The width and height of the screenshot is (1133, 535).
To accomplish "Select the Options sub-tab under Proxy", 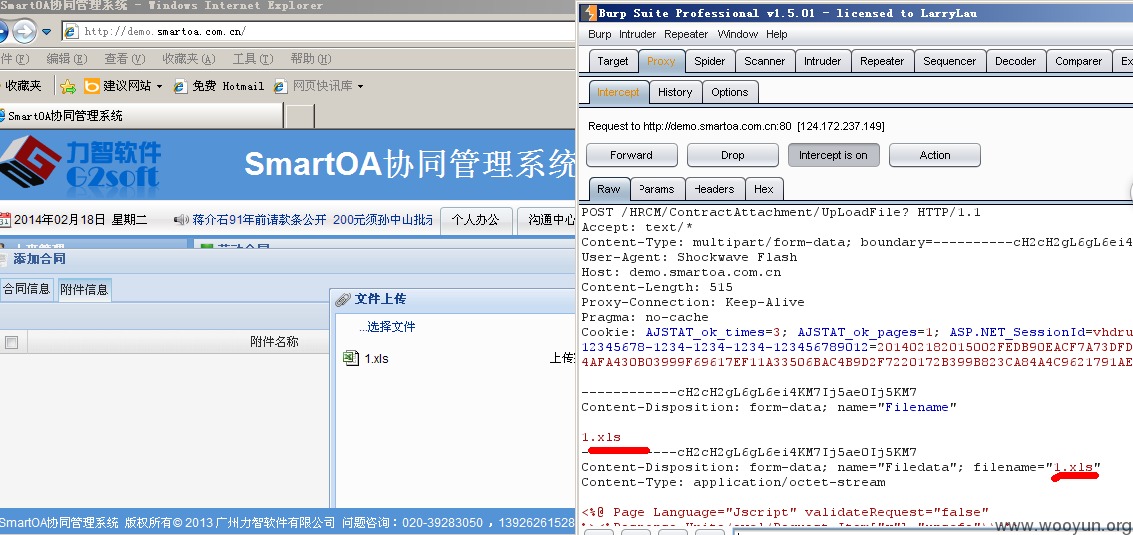I will click(730, 92).
